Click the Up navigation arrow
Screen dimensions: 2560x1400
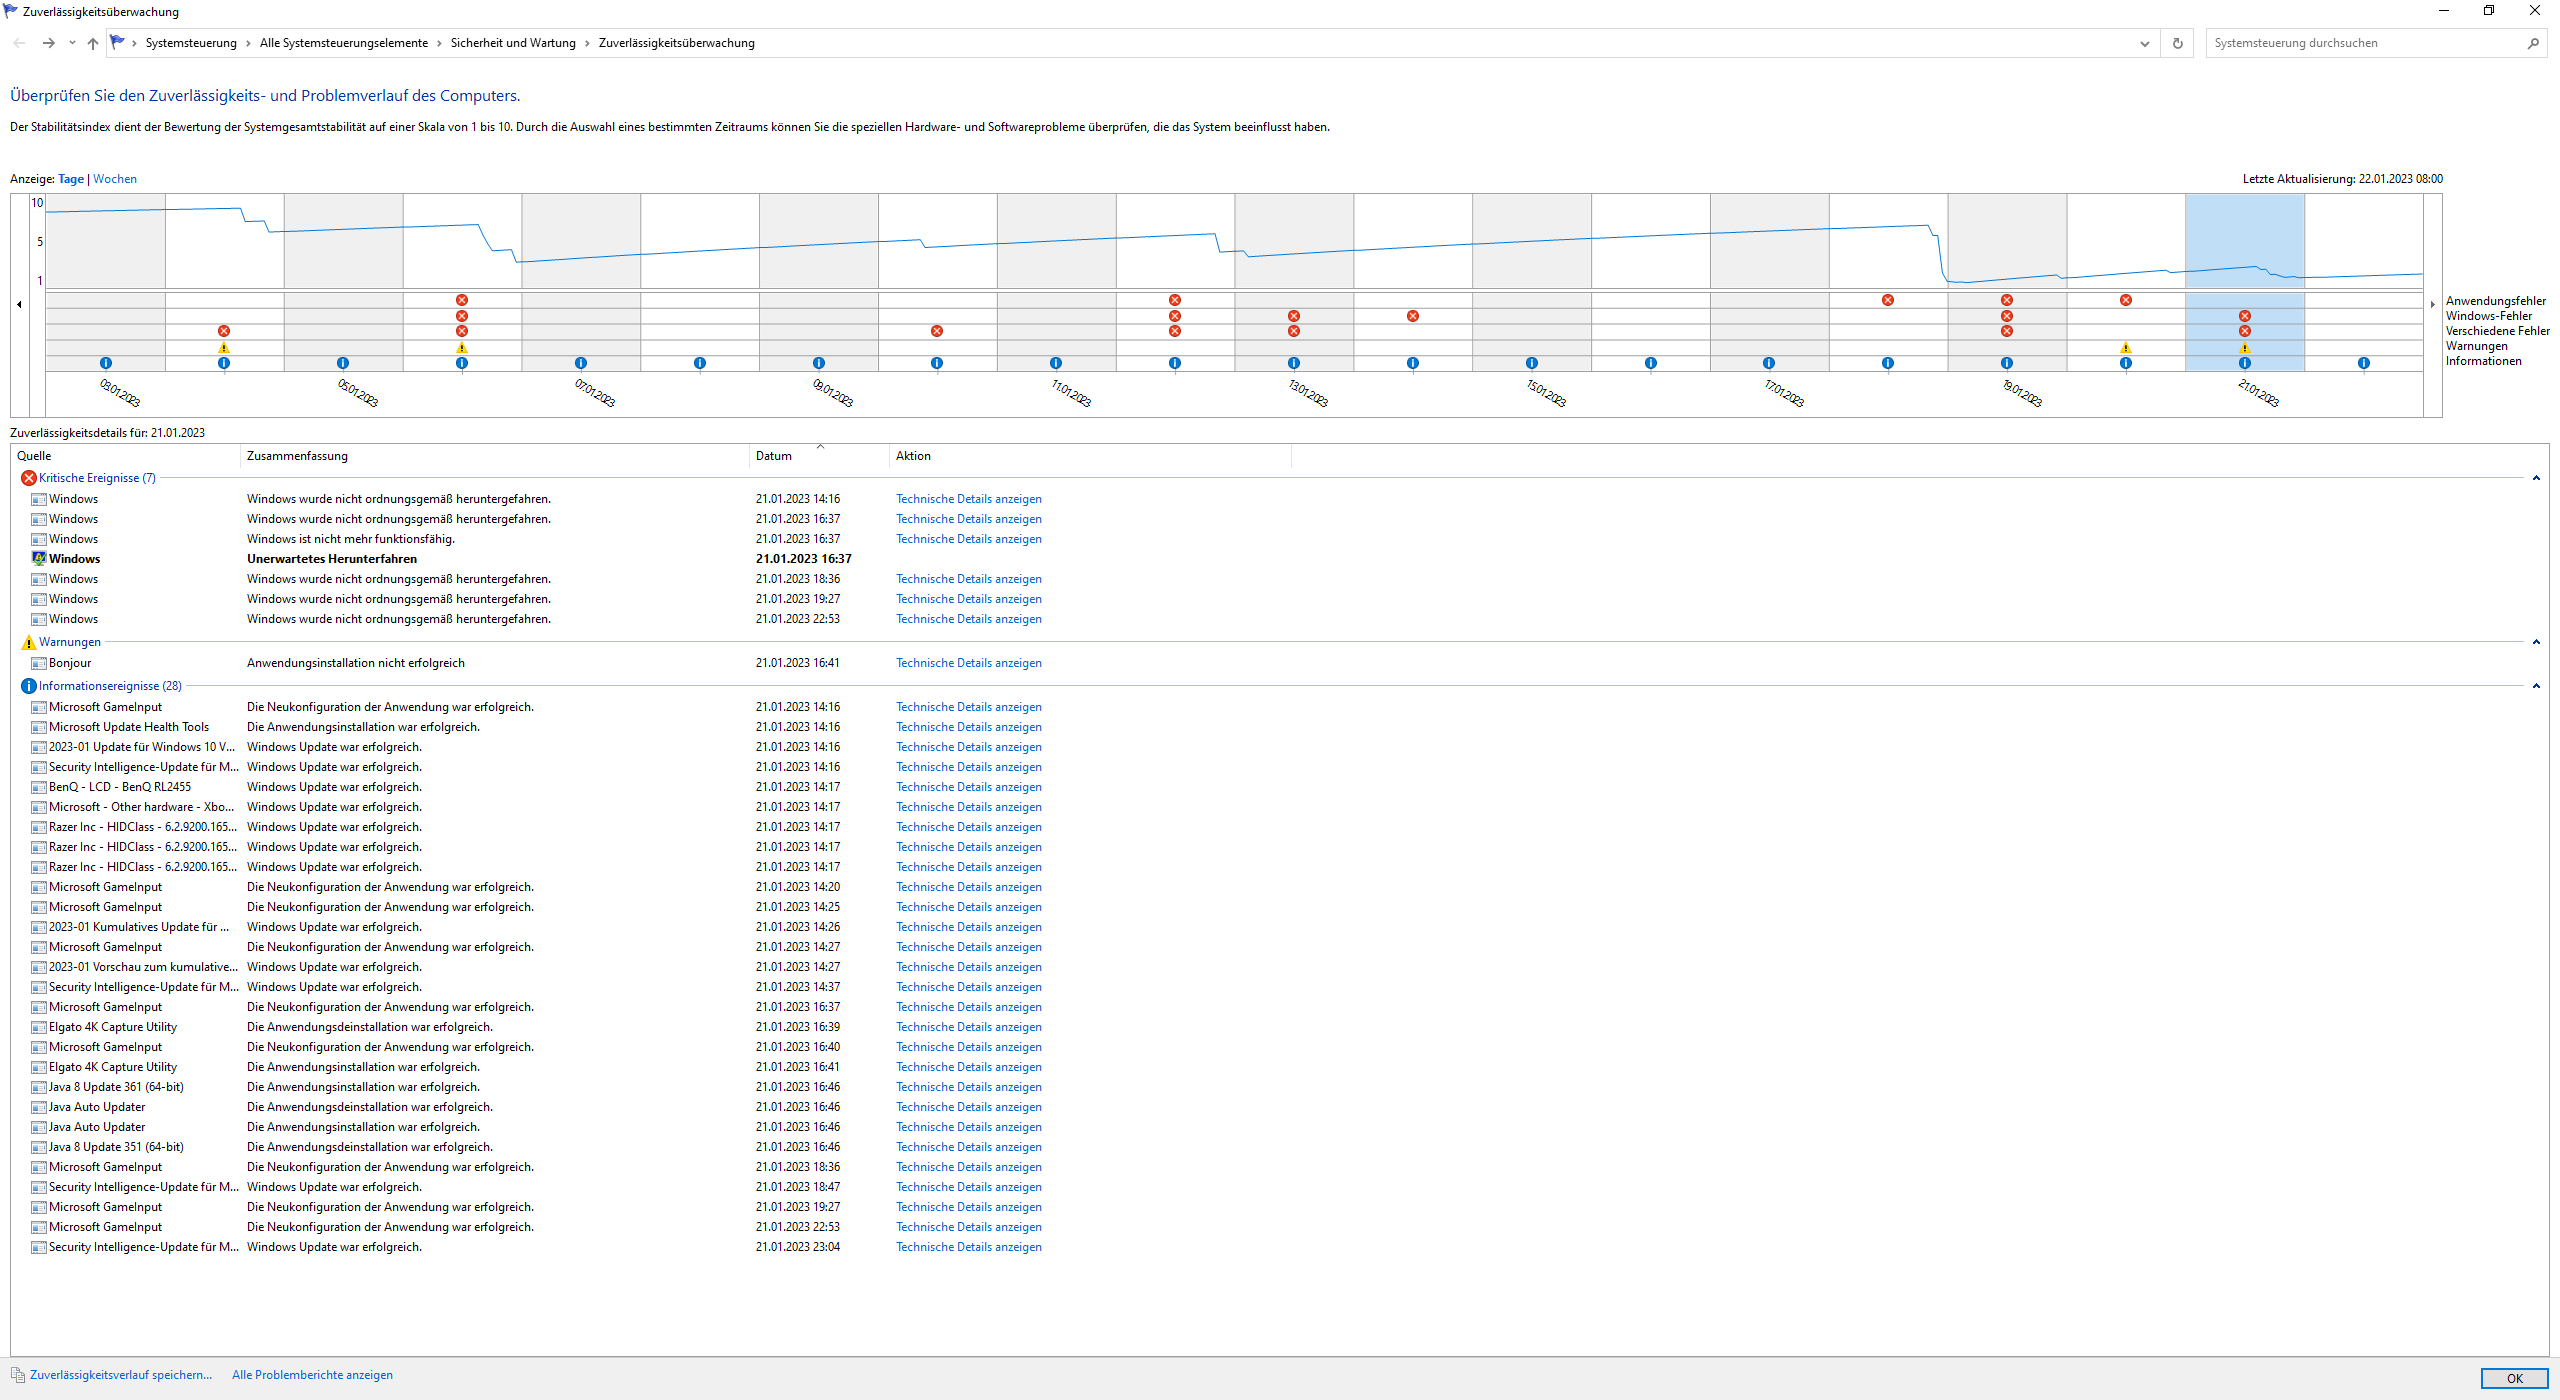93,43
